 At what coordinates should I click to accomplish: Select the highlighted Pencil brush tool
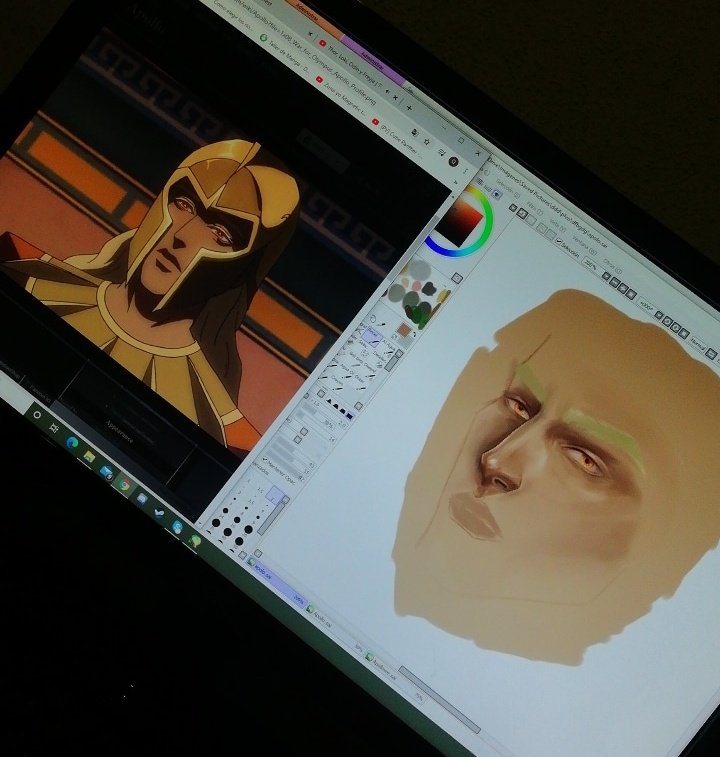click(x=372, y=335)
